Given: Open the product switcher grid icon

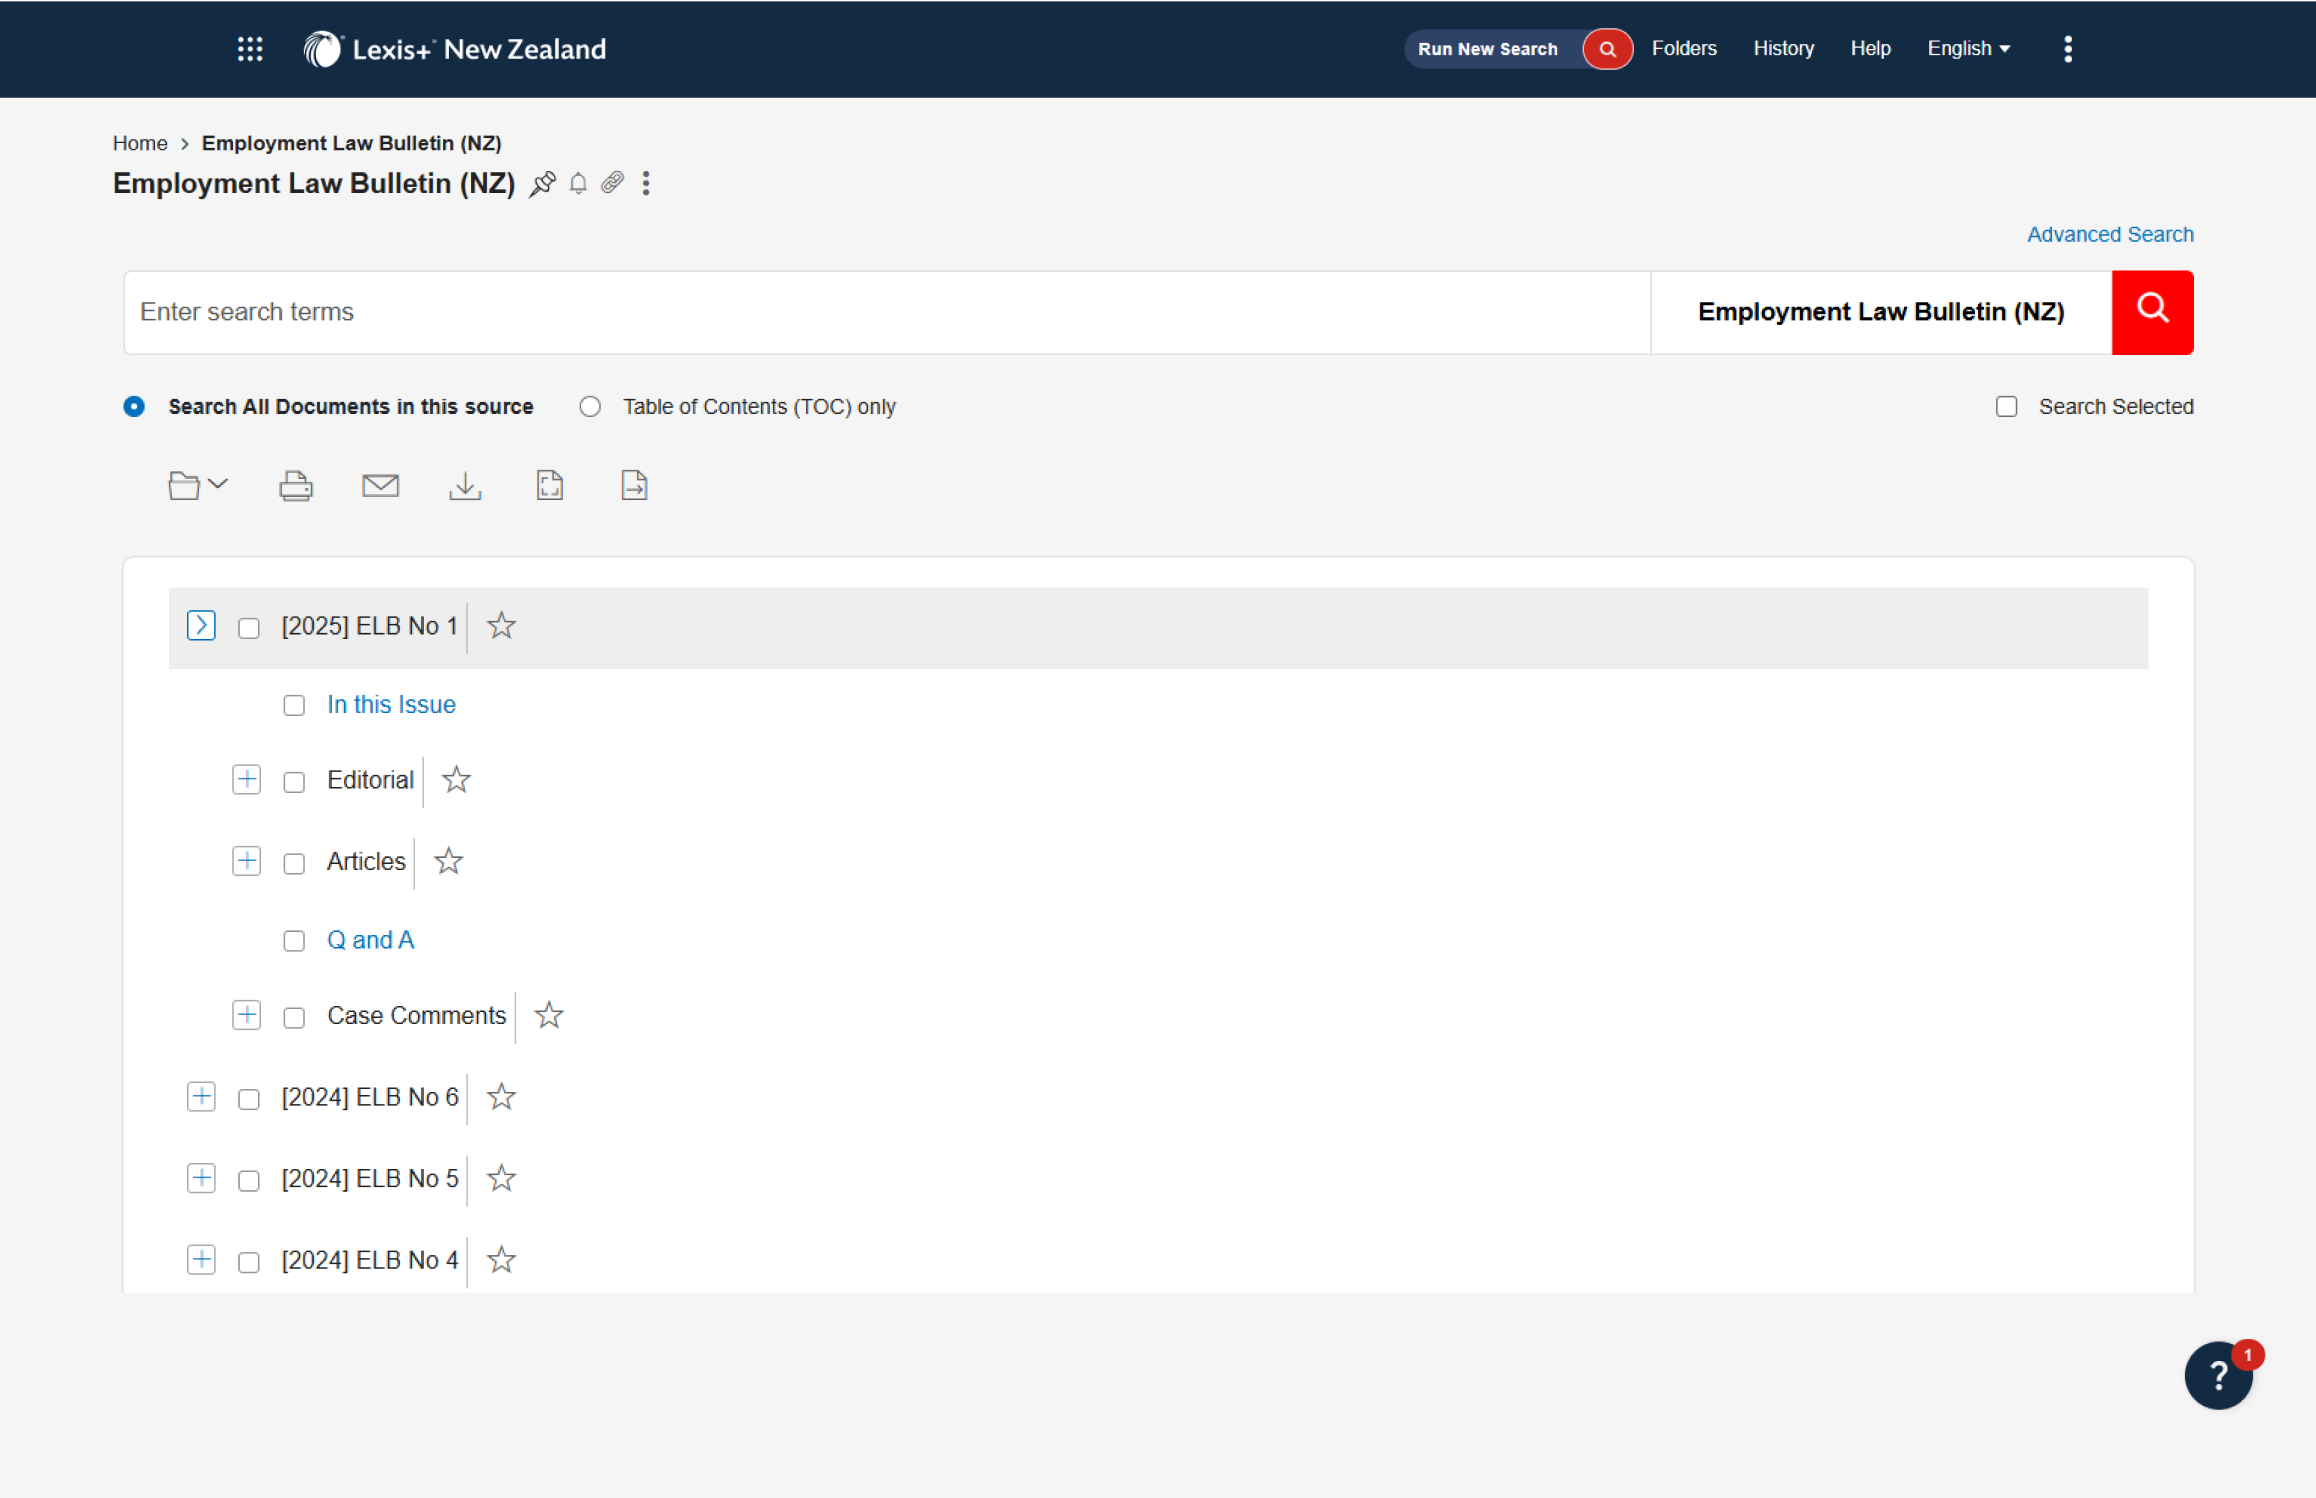Looking at the screenshot, I should [x=250, y=49].
